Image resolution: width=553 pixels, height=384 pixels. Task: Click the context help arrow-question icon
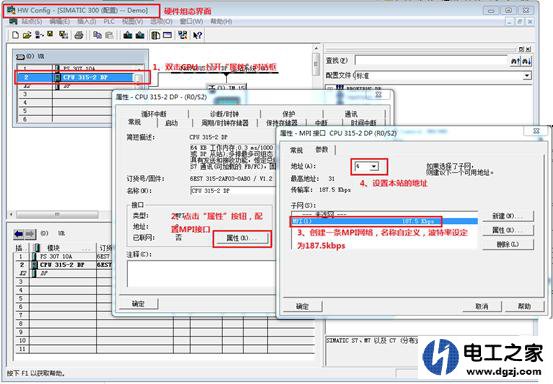pos(198,35)
